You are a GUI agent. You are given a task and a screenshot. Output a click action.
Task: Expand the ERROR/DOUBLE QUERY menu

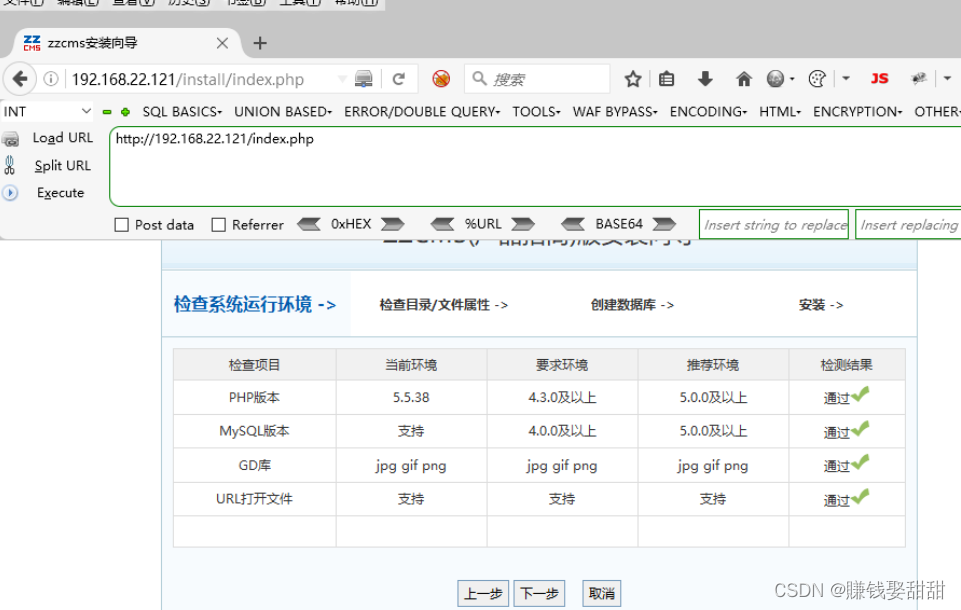click(422, 112)
